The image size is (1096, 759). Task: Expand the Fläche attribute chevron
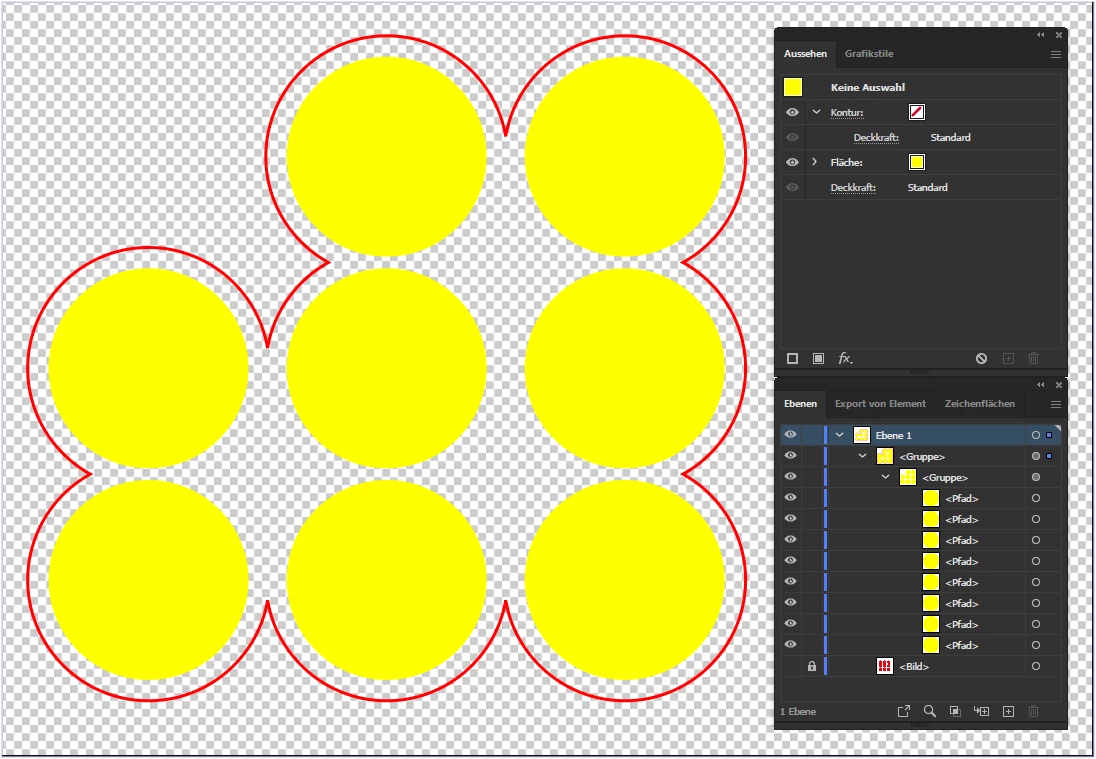point(814,162)
